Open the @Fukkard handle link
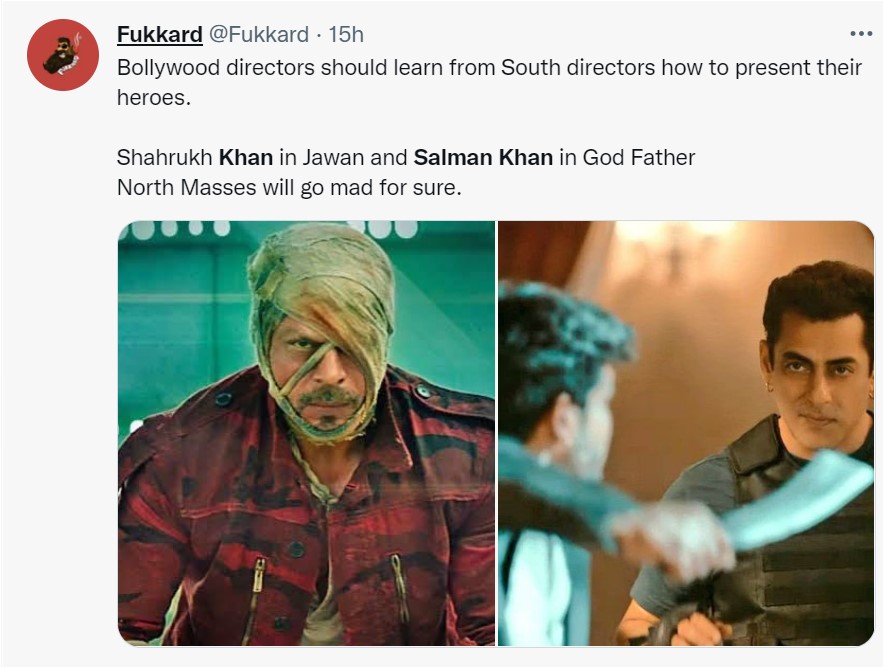This screenshot has height=667, width=883. (x=258, y=35)
